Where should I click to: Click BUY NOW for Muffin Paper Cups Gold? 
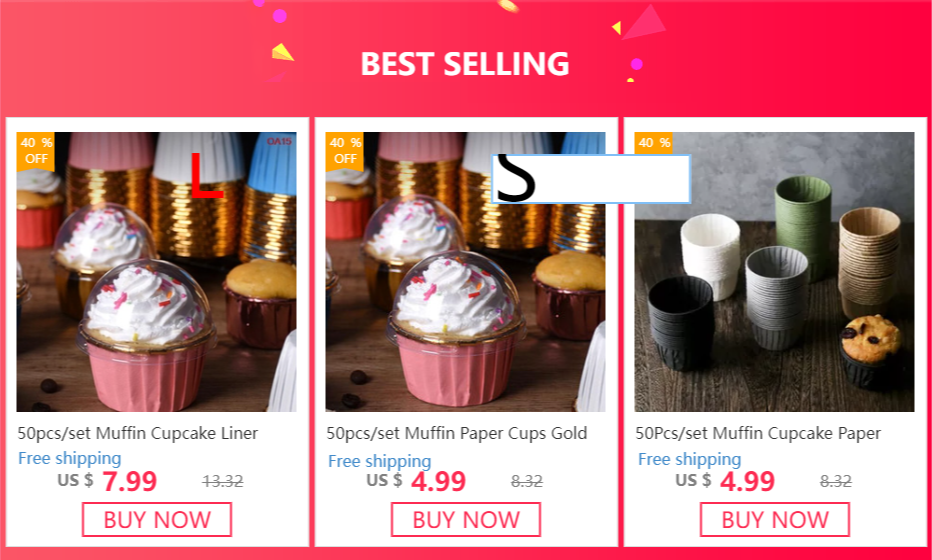466,520
